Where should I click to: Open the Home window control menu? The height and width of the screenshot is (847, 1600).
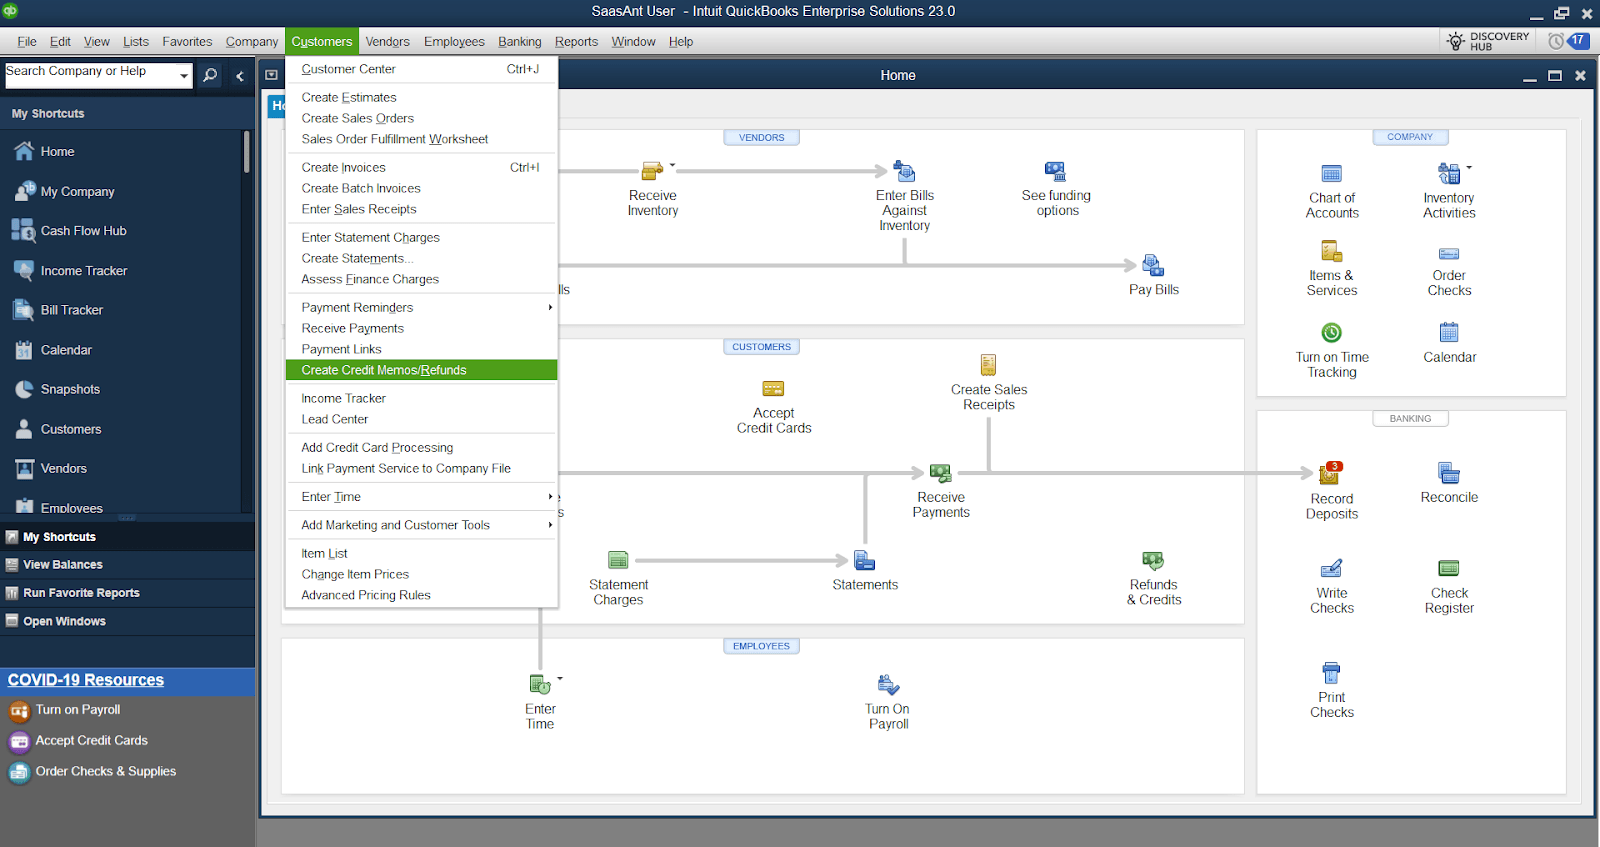click(x=271, y=75)
